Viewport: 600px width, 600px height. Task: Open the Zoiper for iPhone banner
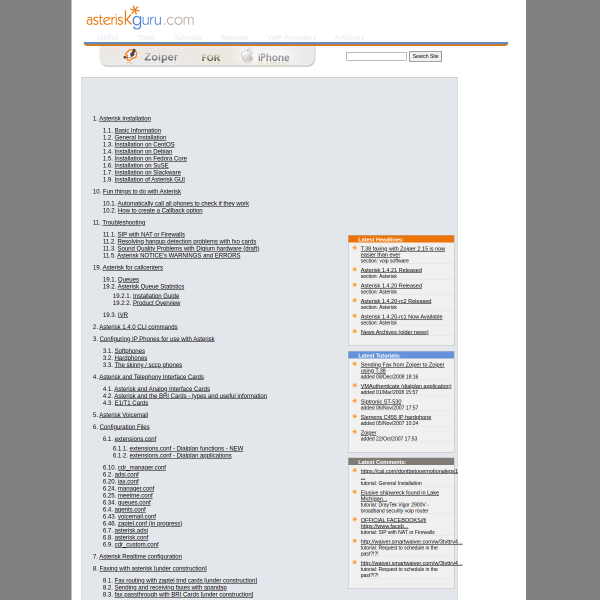tap(207, 57)
